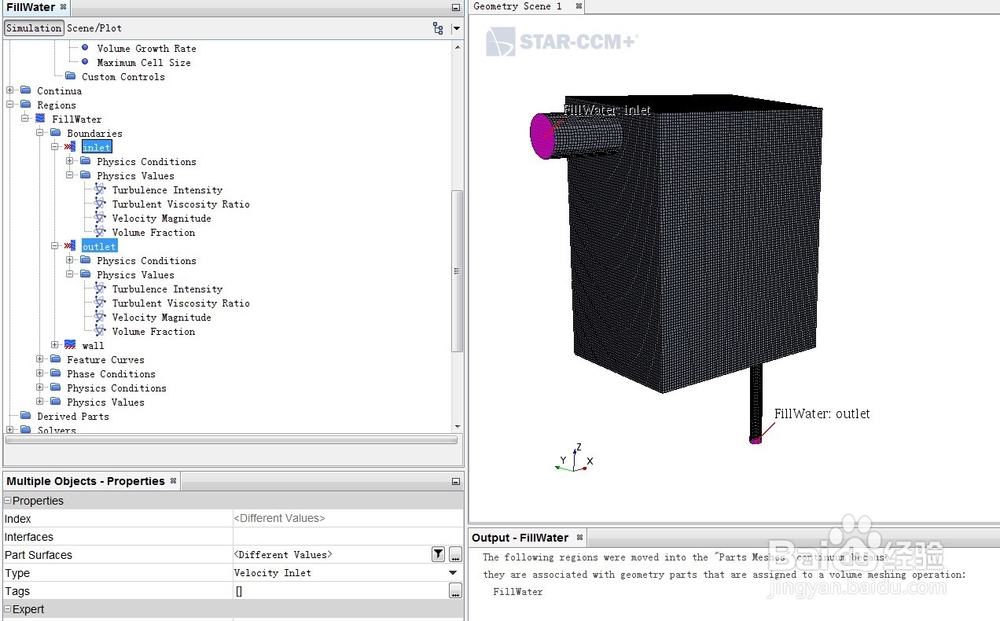
Task: Close the Output - FillWater tab
Action: click(x=579, y=537)
